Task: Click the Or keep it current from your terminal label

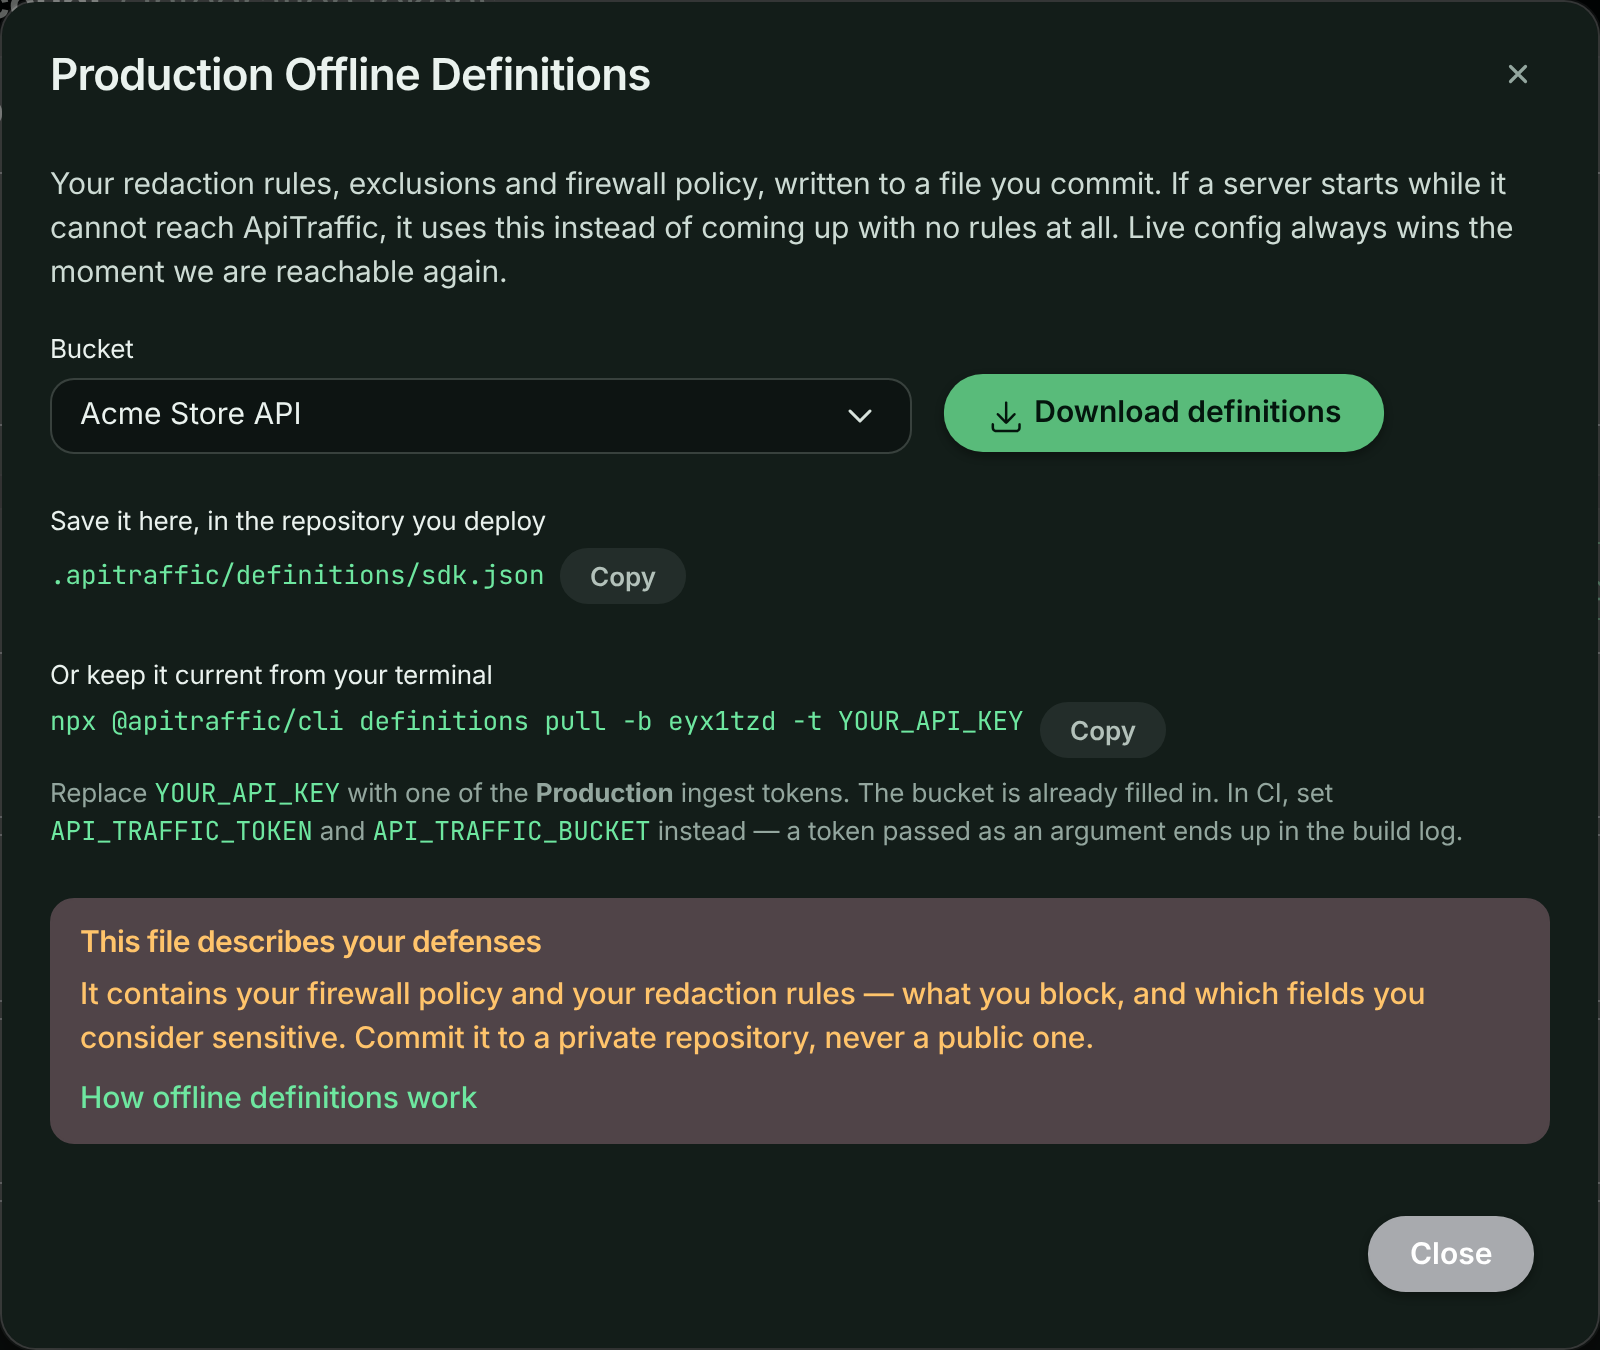Action: click(271, 675)
